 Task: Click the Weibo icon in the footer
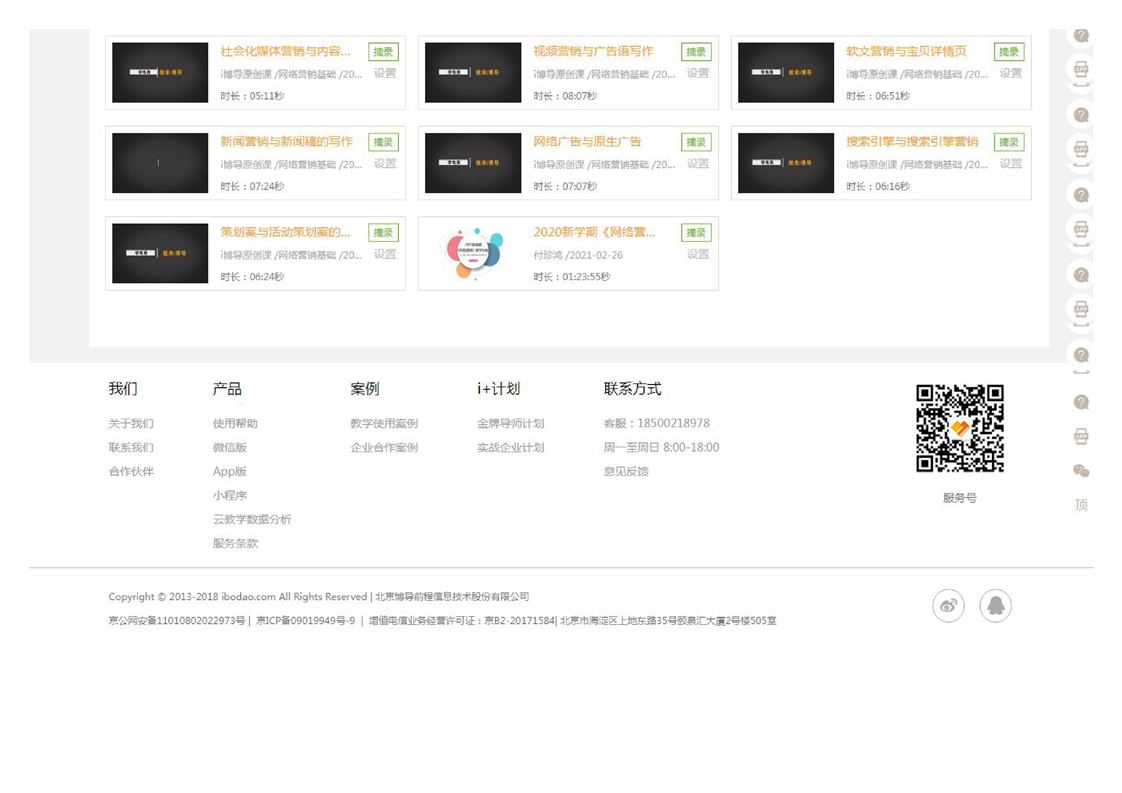(x=948, y=606)
